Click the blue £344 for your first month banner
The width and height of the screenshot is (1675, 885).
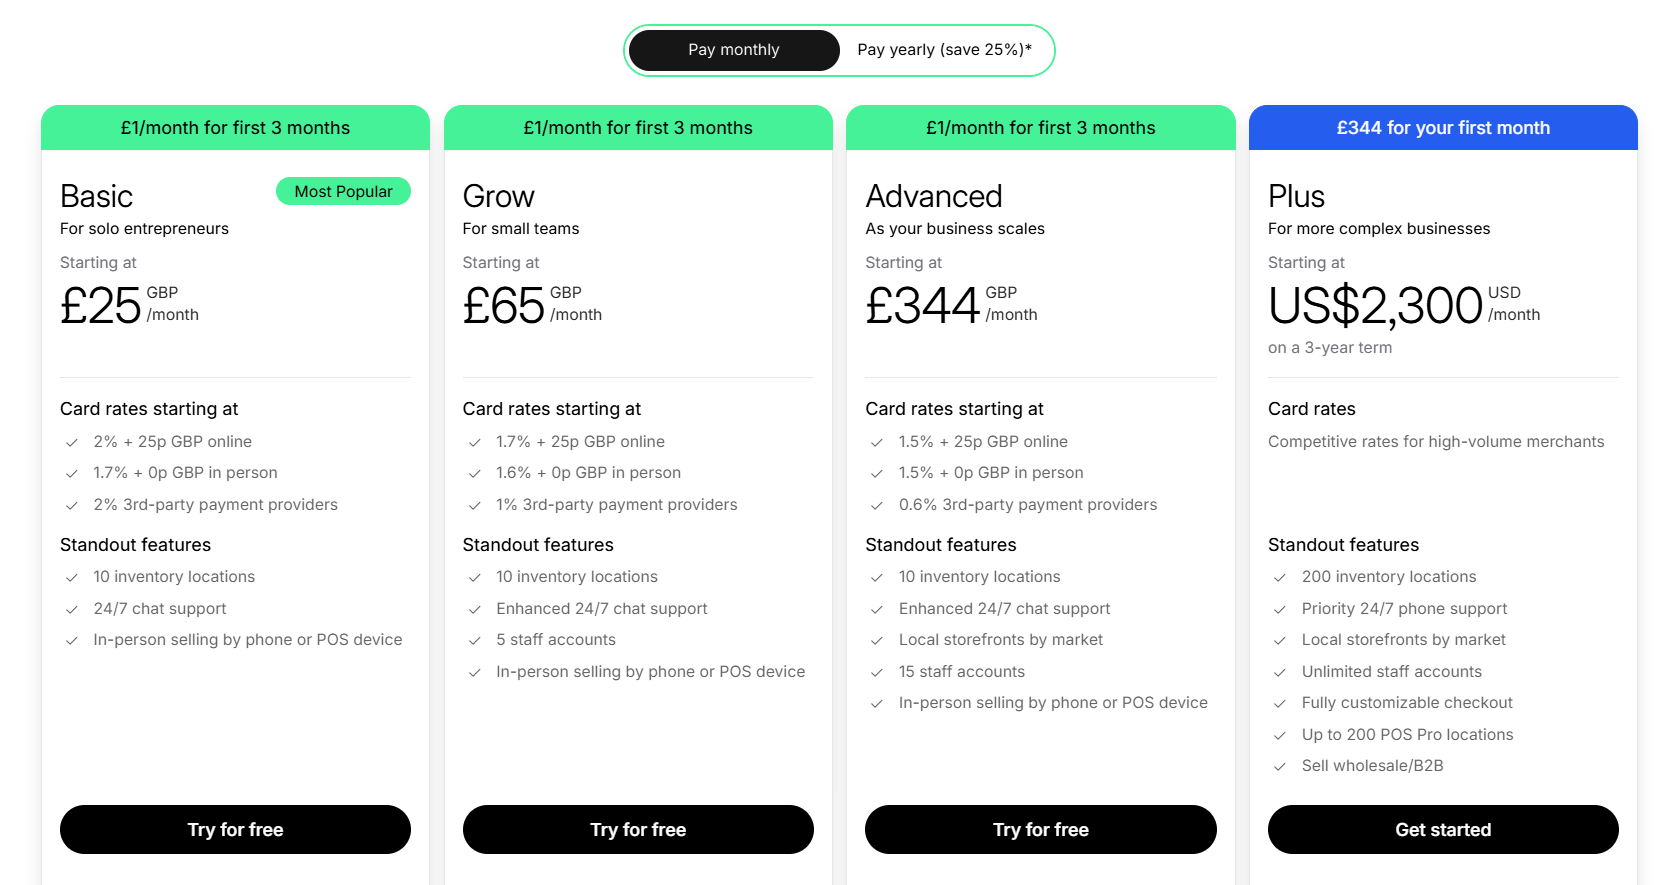click(x=1443, y=128)
